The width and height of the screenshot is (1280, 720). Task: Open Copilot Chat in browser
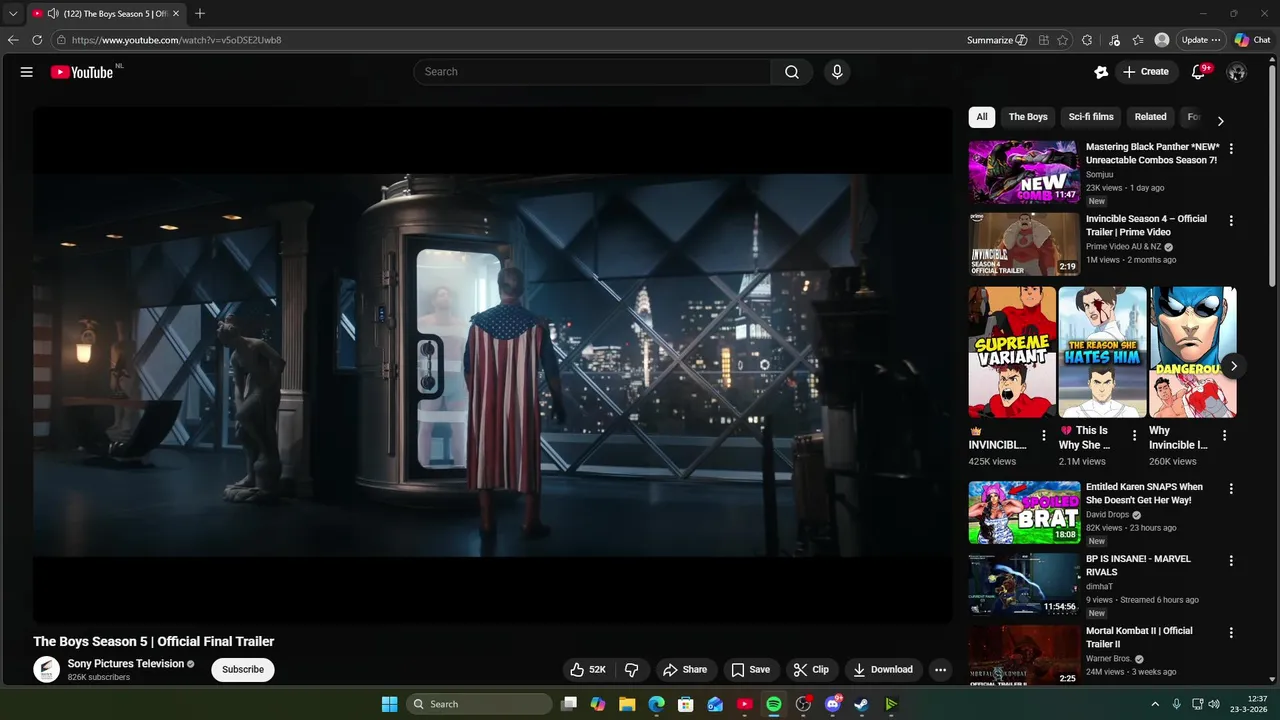[1253, 40]
